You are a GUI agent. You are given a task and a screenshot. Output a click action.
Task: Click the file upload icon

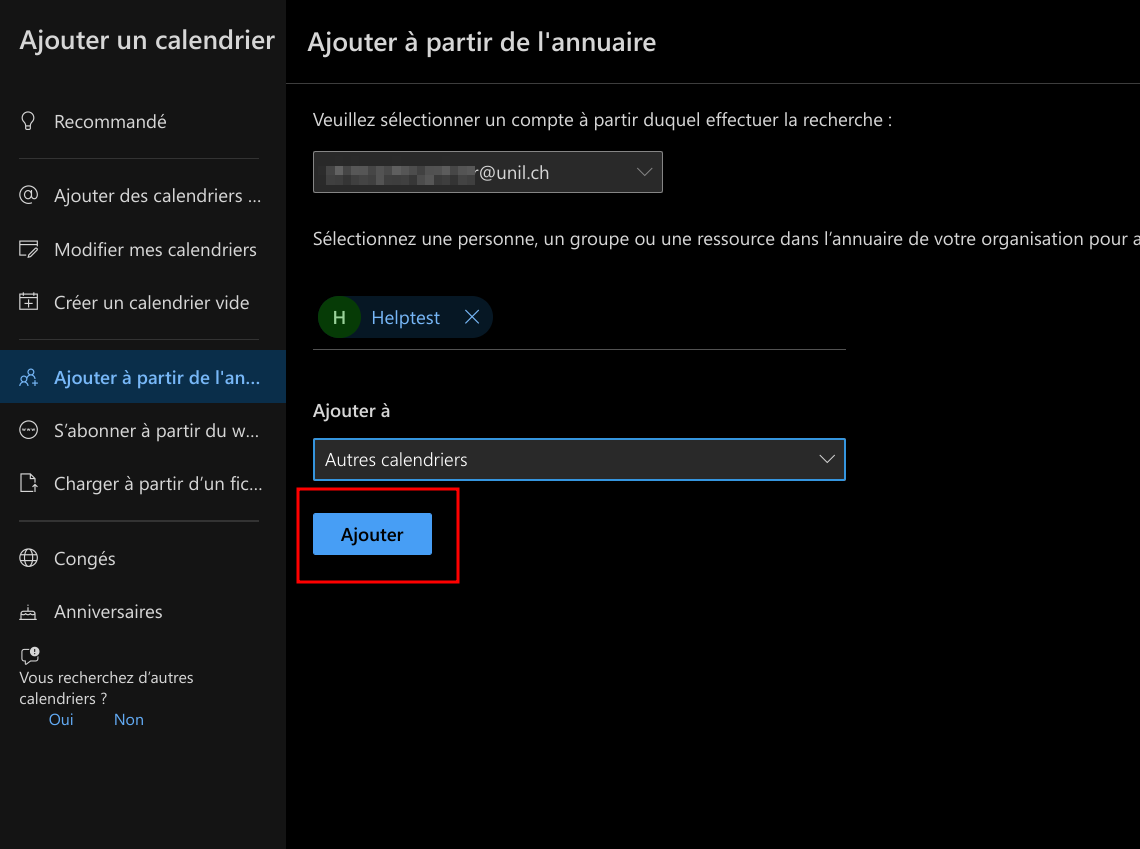(29, 484)
